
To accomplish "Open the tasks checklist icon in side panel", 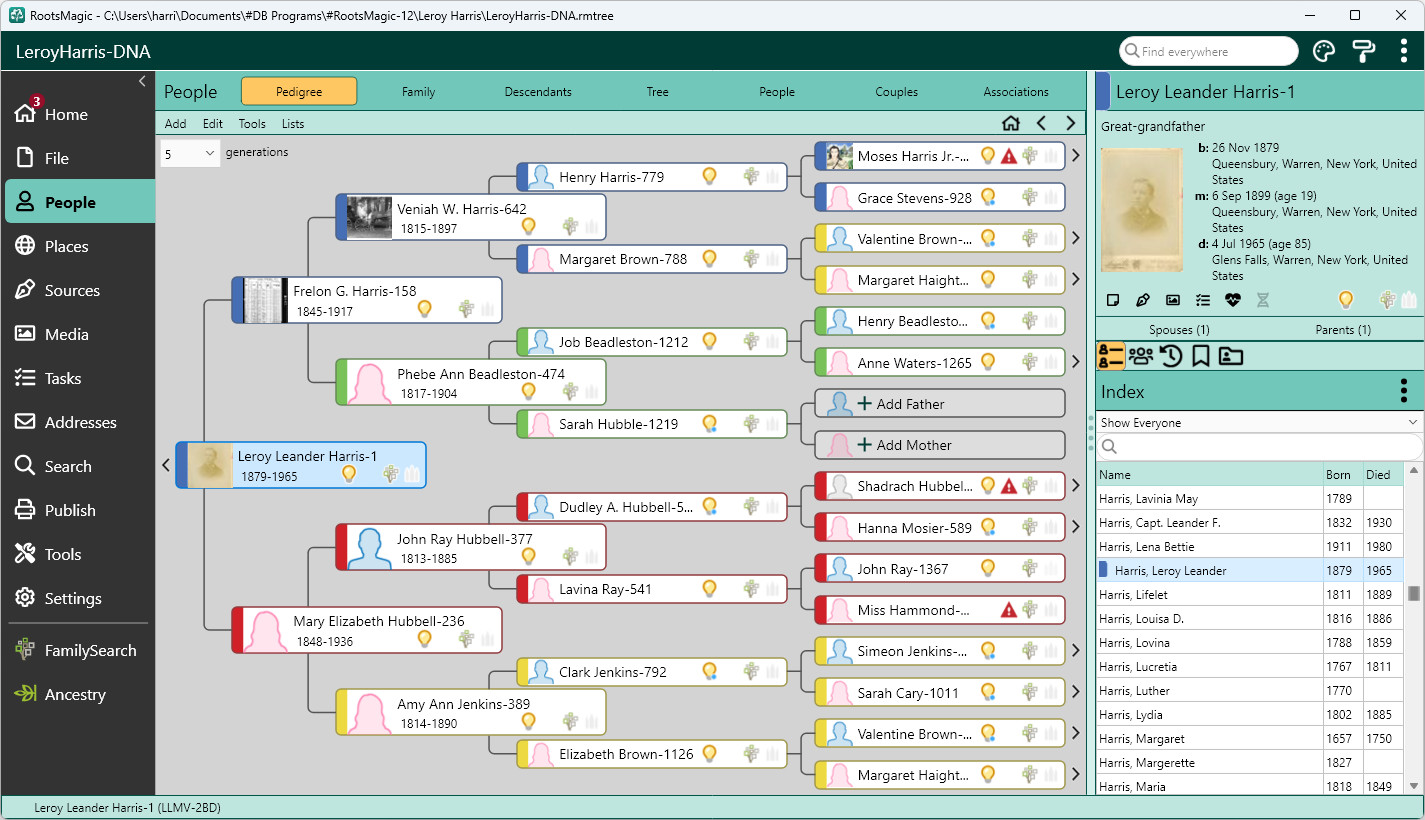I will point(1202,300).
